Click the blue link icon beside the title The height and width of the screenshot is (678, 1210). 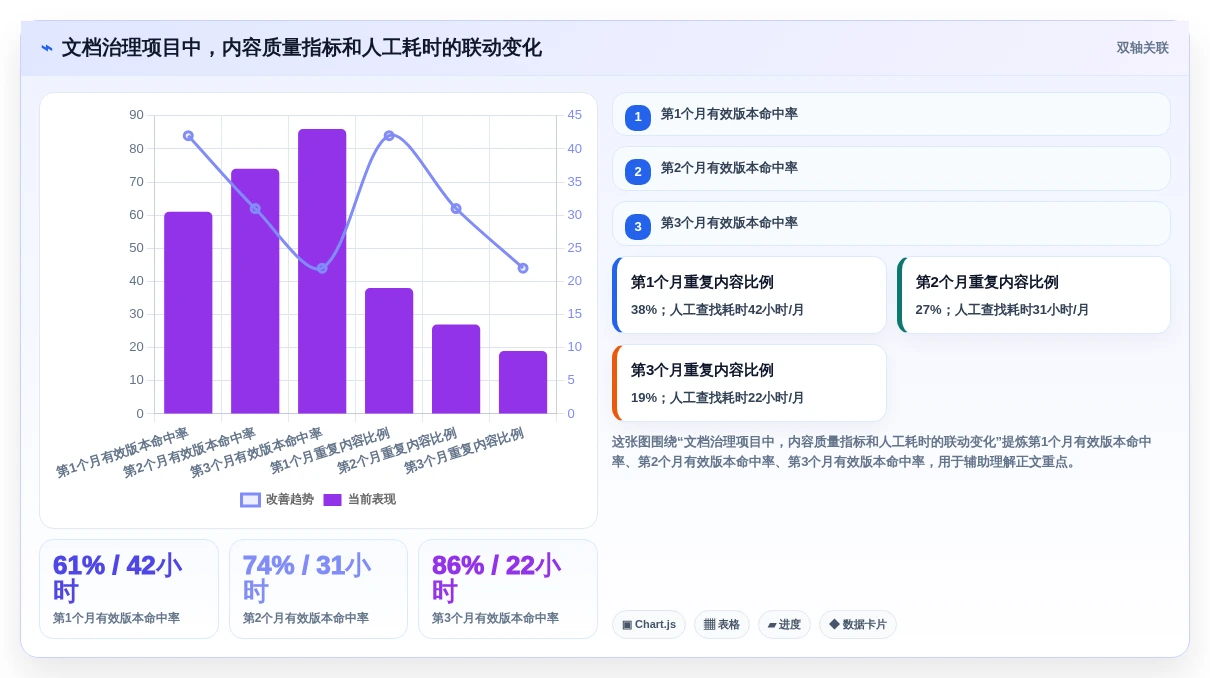point(47,48)
